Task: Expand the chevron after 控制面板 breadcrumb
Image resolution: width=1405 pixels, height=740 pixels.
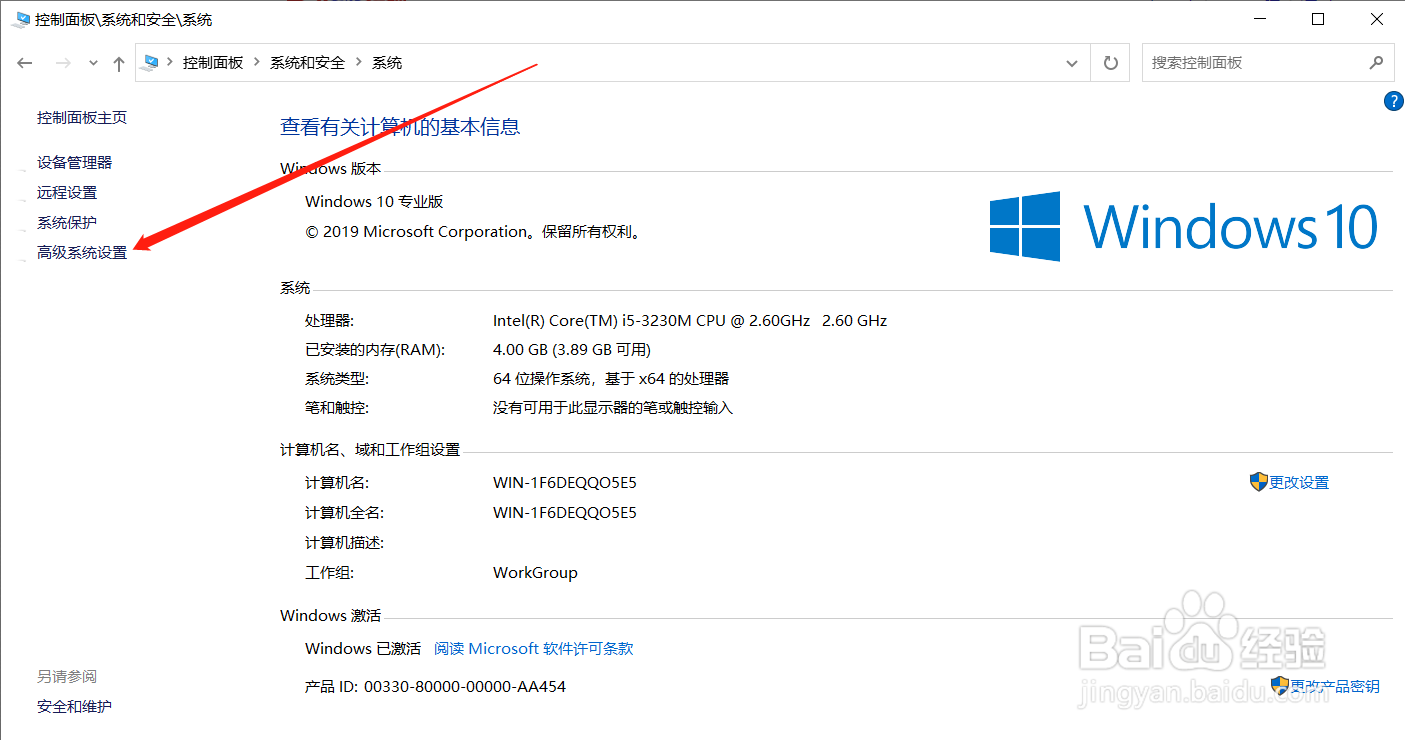Action: click(257, 62)
